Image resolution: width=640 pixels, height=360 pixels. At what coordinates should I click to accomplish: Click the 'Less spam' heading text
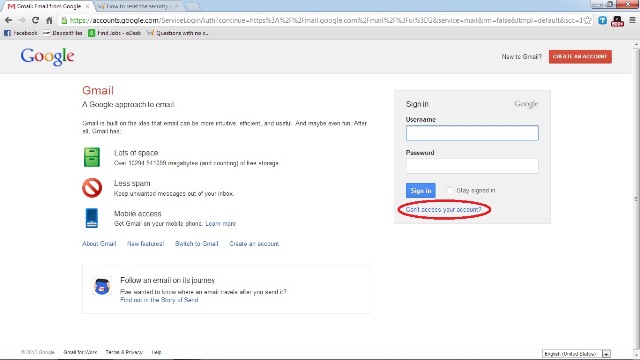coord(132,183)
